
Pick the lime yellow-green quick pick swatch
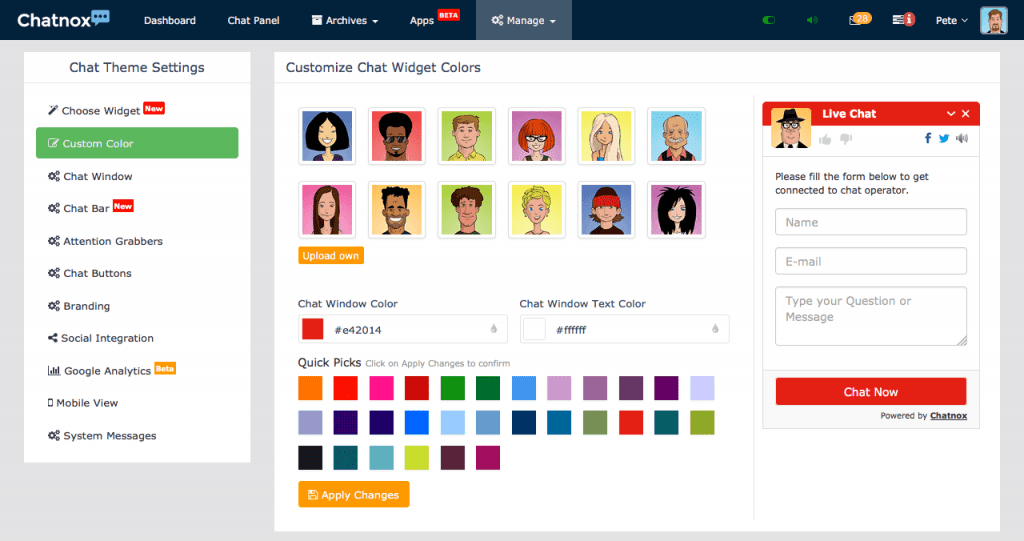pyautogui.click(x=417, y=458)
